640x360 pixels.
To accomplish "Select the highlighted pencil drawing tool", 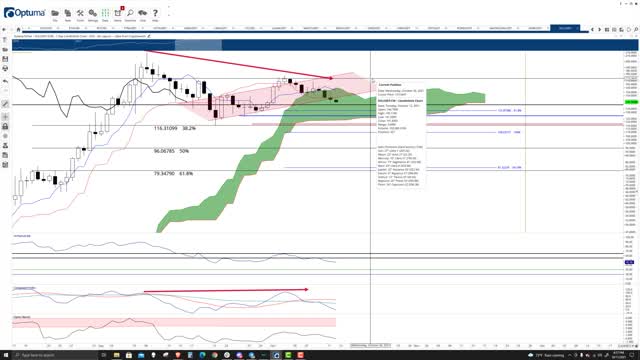I will [x=5, y=104].
